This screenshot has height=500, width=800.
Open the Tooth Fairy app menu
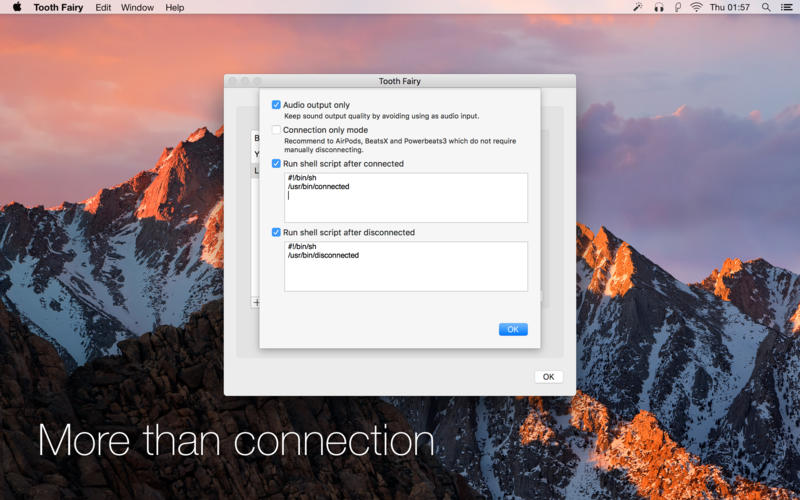click(x=58, y=7)
